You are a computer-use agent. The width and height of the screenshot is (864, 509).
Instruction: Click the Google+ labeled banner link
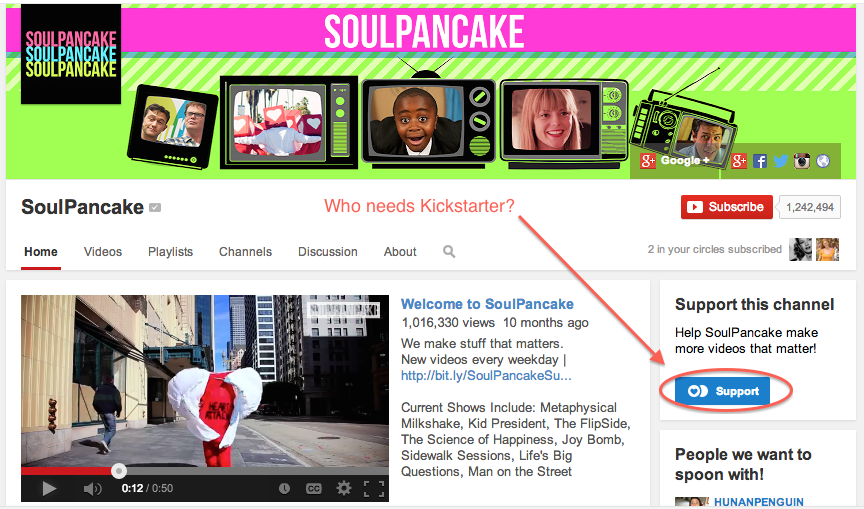point(675,161)
